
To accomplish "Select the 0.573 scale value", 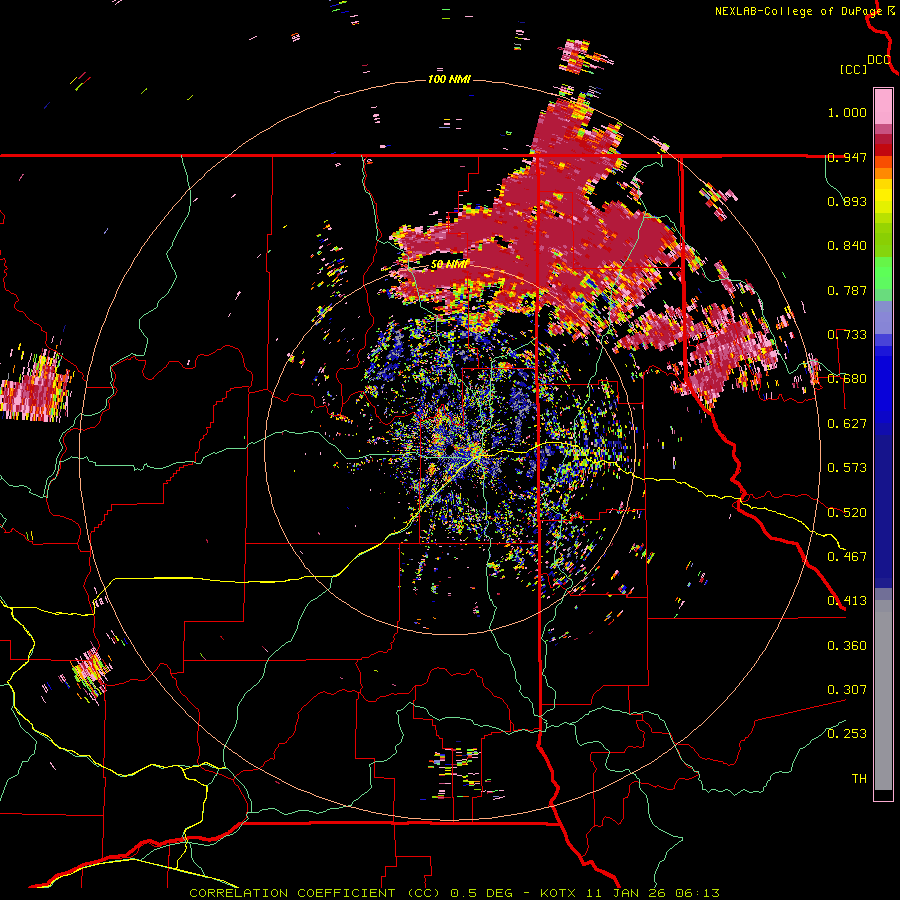I will click(847, 468).
